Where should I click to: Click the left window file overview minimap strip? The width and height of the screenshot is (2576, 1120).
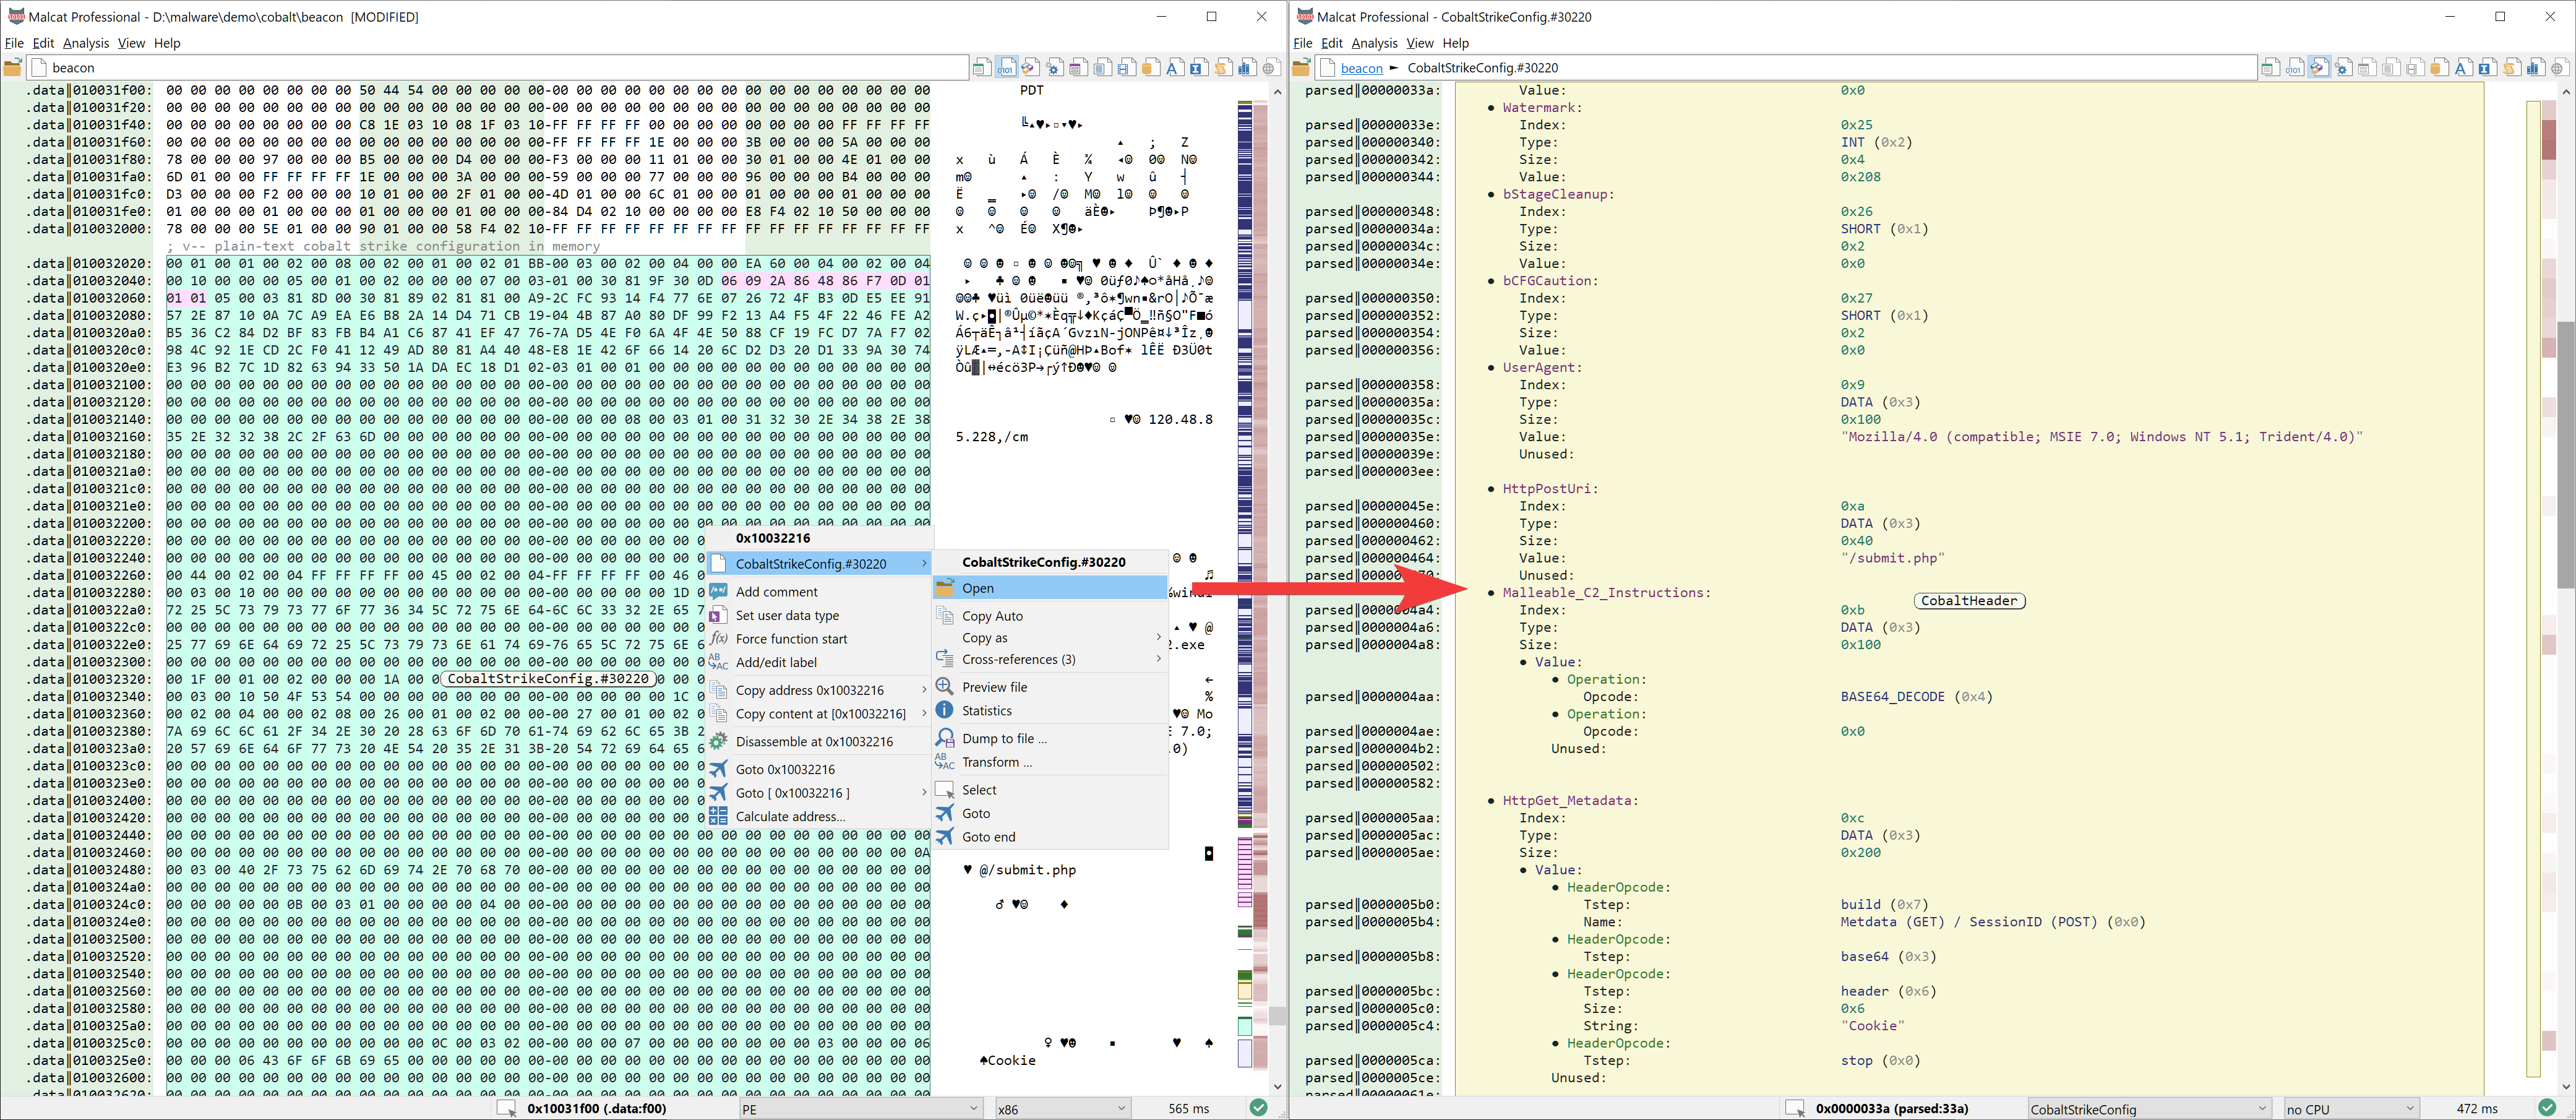click(x=1245, y=585)
